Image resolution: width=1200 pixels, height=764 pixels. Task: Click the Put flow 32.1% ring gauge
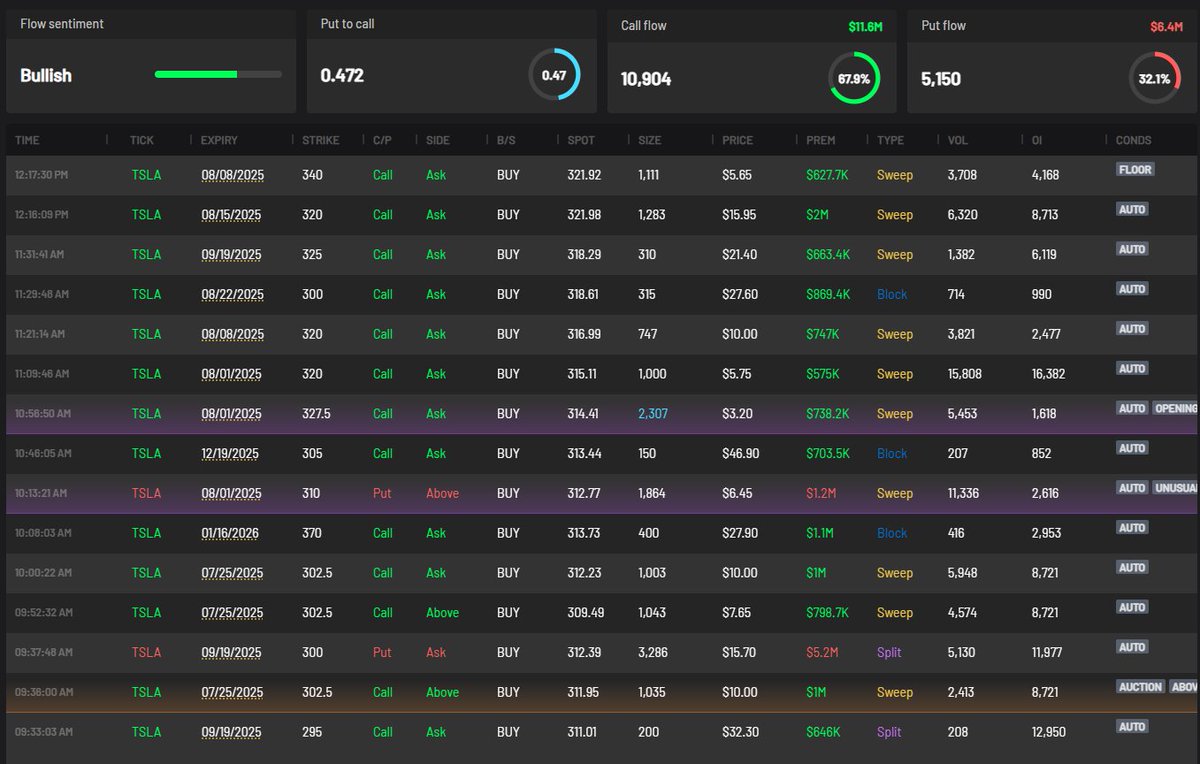click(1154, 78)
